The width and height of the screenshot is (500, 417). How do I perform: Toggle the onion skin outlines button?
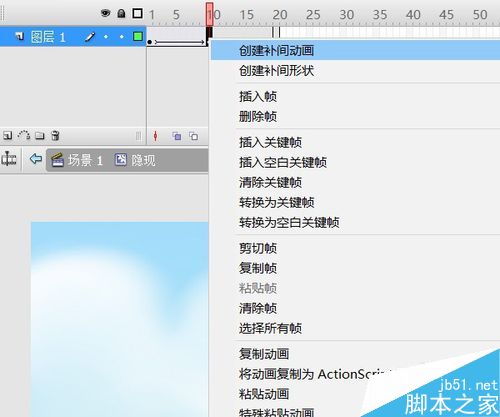tap(194, 136)
